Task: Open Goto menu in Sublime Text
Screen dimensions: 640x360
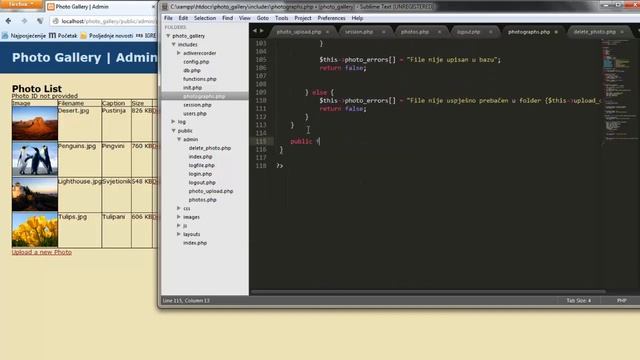Action: click(x=262, y=18)
